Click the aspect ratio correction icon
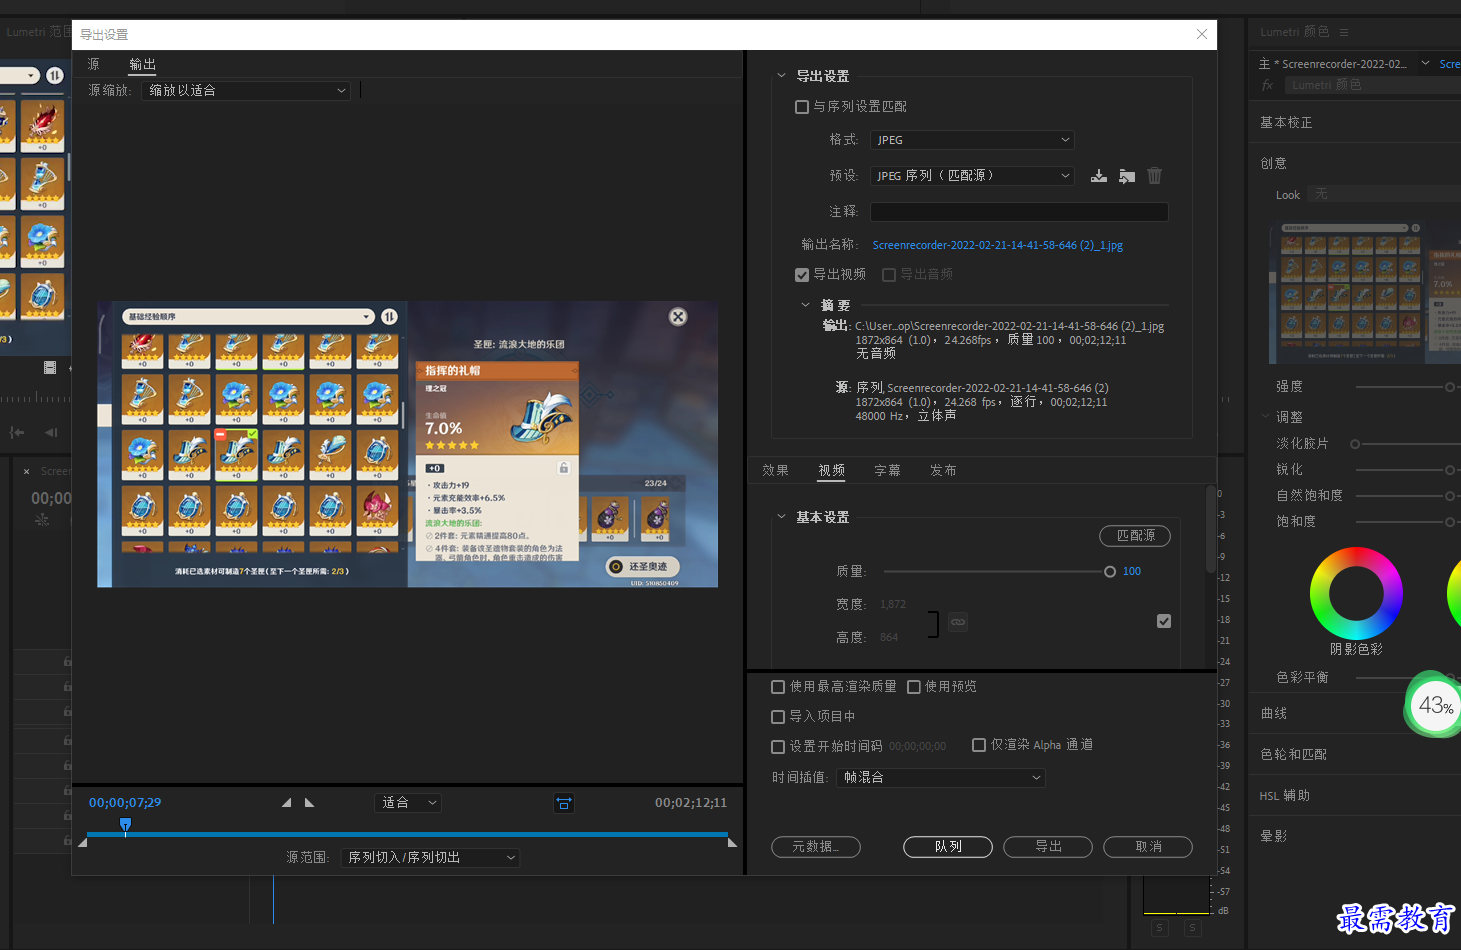 564,803
